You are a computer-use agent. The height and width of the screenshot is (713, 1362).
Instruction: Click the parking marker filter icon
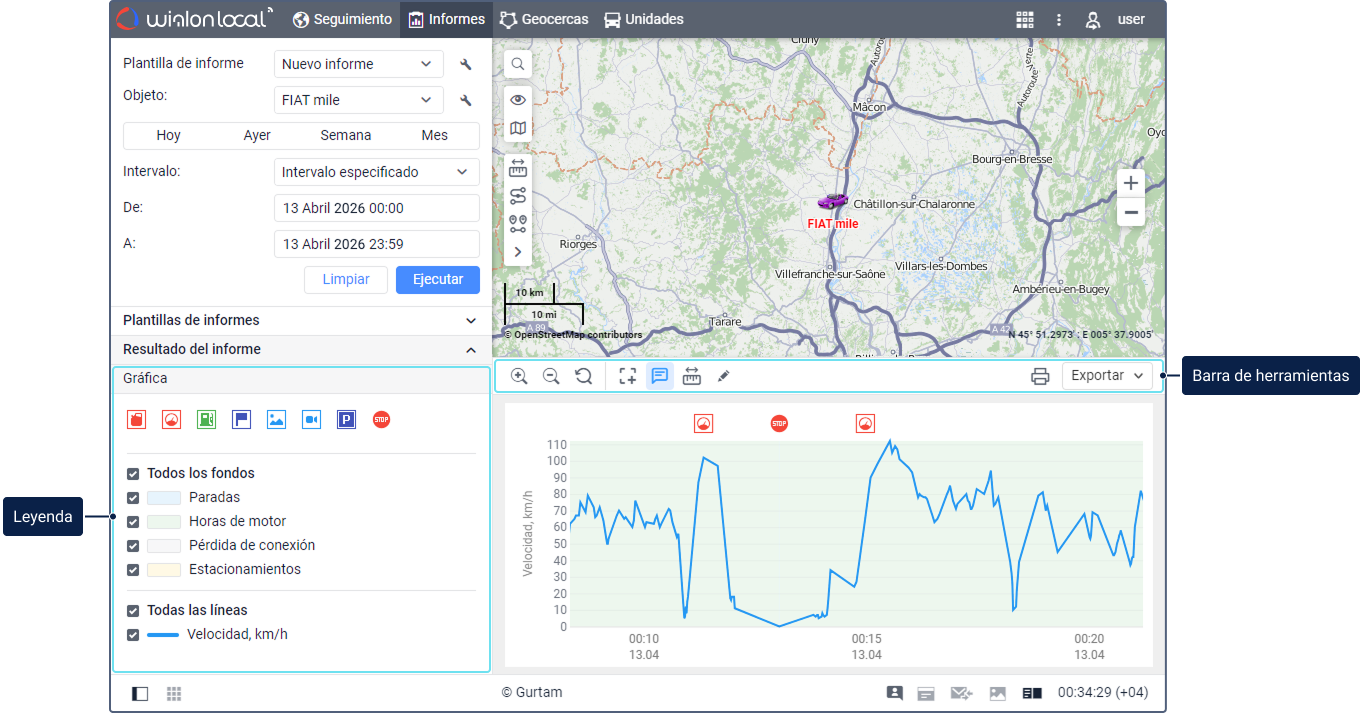coord(346,420)
